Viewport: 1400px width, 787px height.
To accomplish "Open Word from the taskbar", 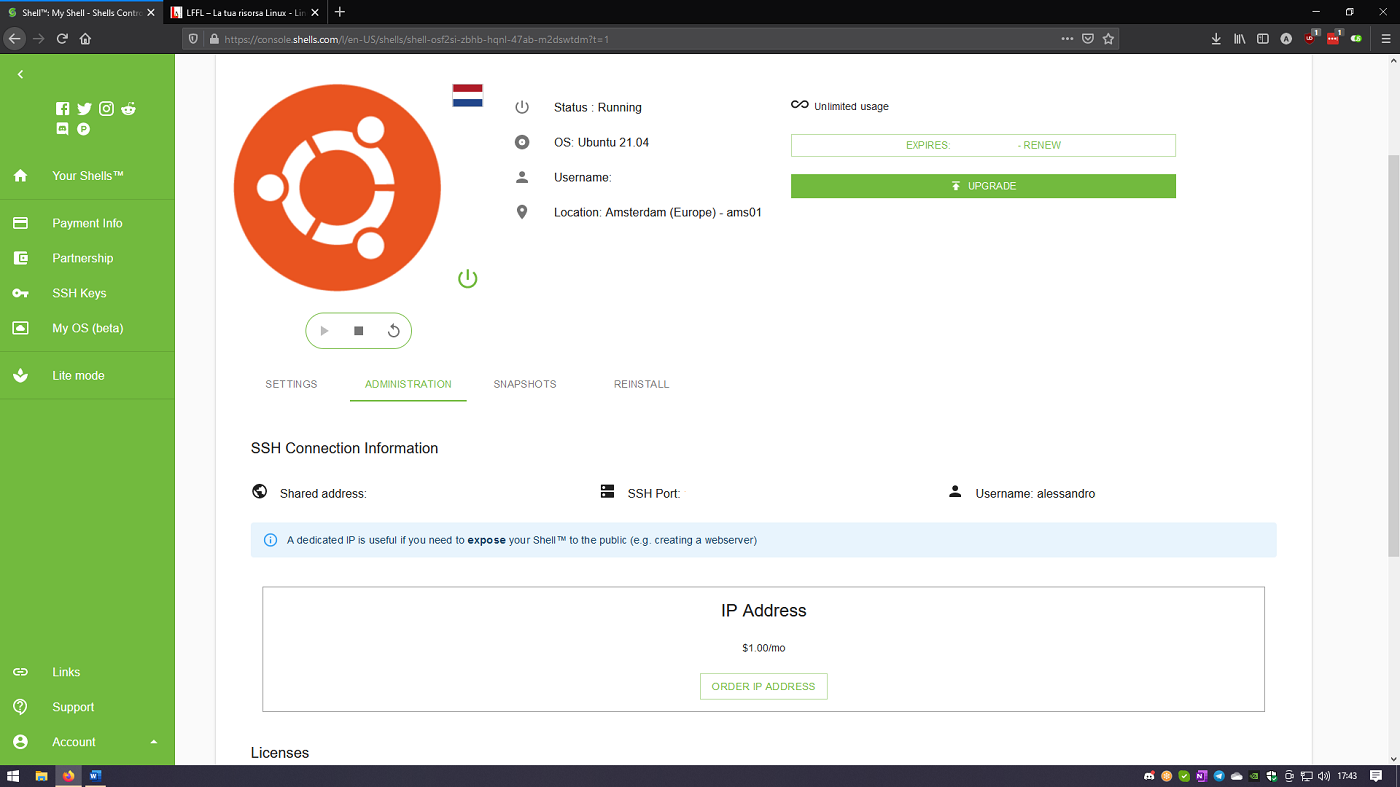I will 95,776.
